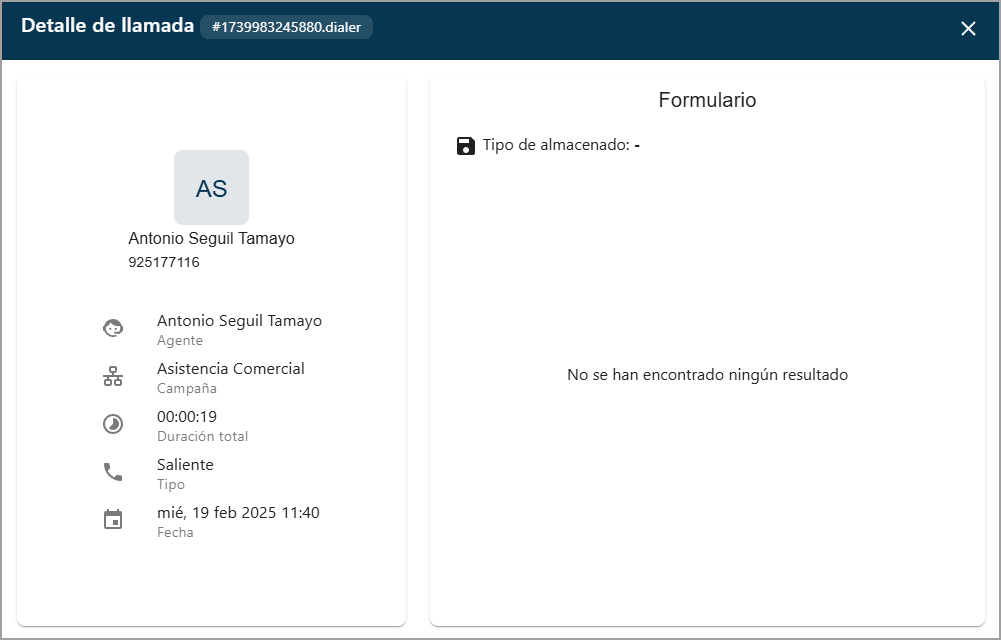Image resolution: width=1001 pixels, height=640 pixels.
Task: Close the Detalle de llamada dialog
Action: [968, 29]
